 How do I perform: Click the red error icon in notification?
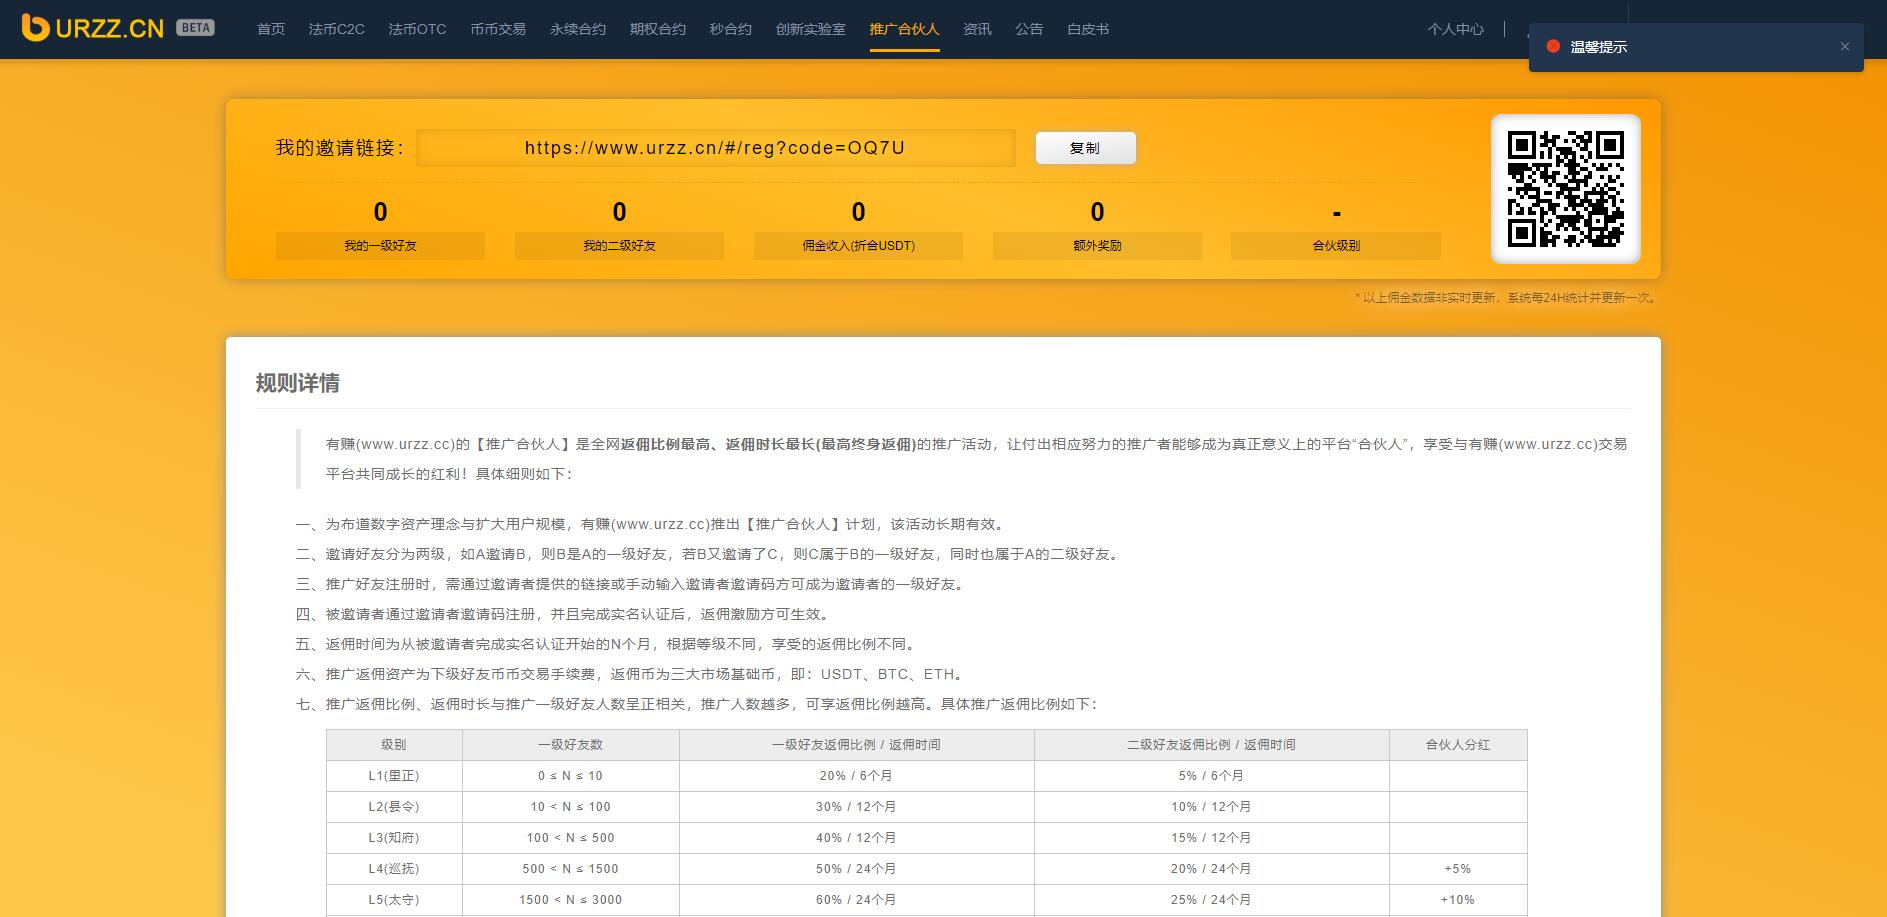pyautogui.click(x=1553, y=46)
